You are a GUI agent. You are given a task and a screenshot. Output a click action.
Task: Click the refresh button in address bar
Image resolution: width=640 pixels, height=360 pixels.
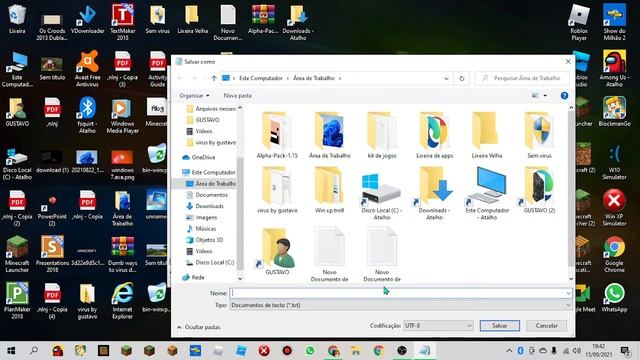462,78
